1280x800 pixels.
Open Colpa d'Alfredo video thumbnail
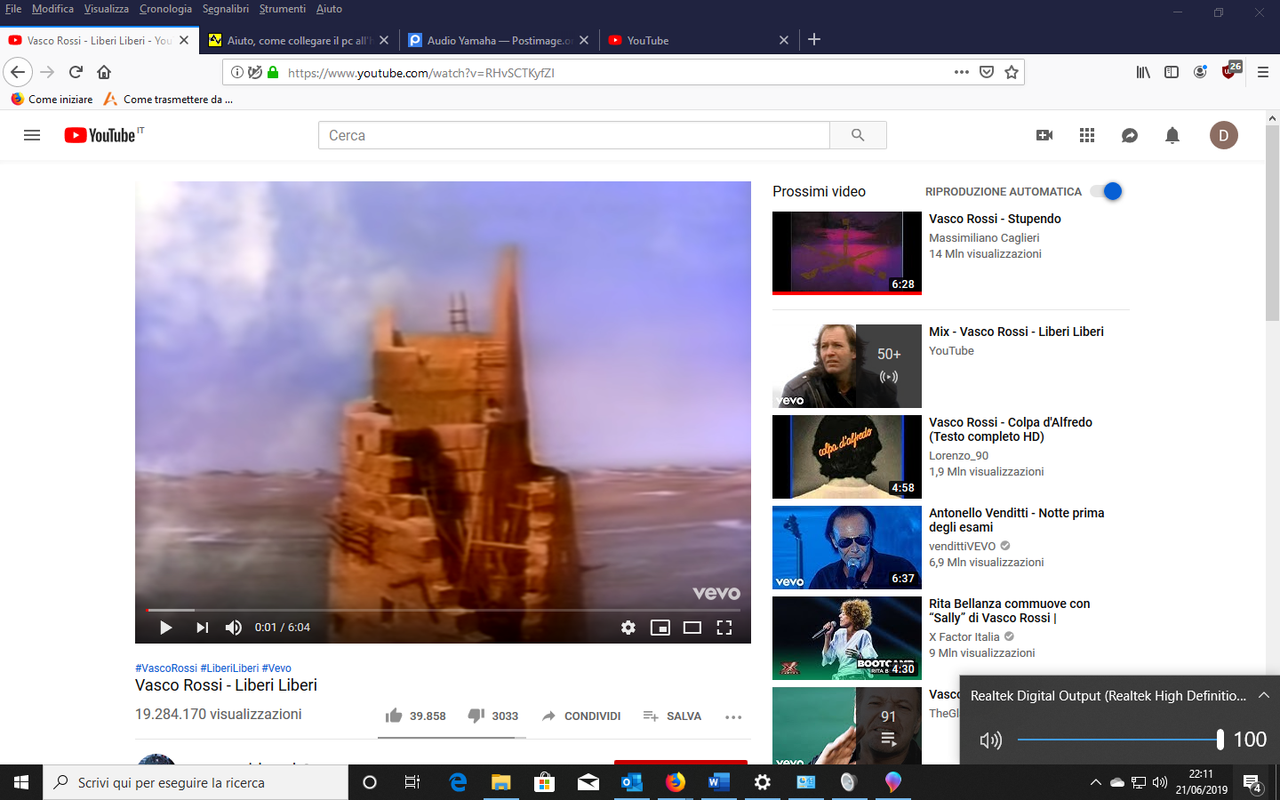[847, 456]
